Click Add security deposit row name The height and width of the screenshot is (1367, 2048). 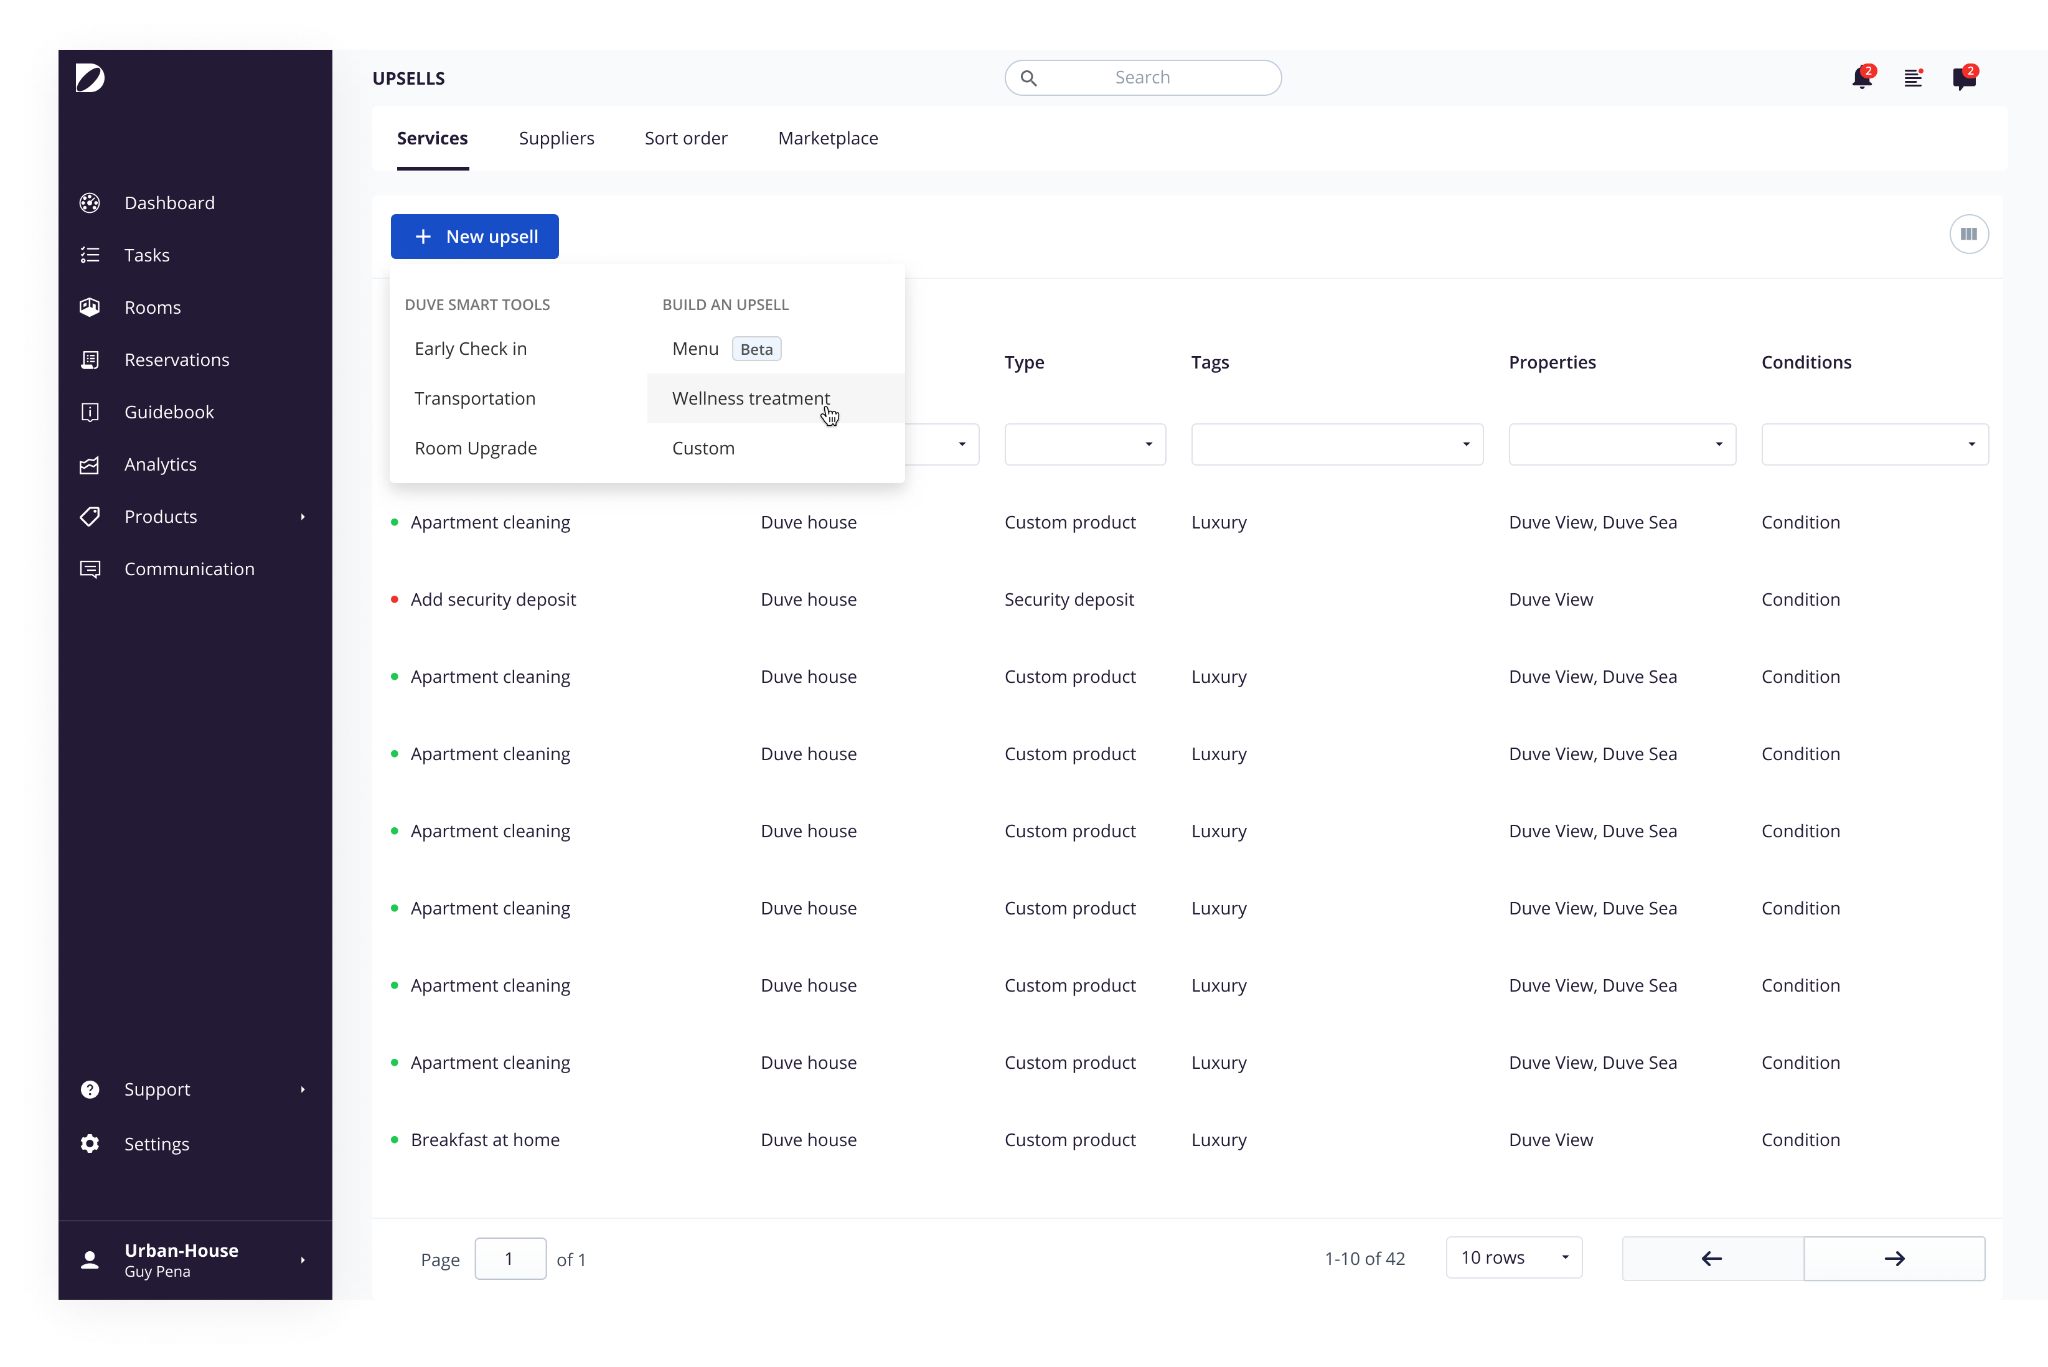[x=493, y=600]
